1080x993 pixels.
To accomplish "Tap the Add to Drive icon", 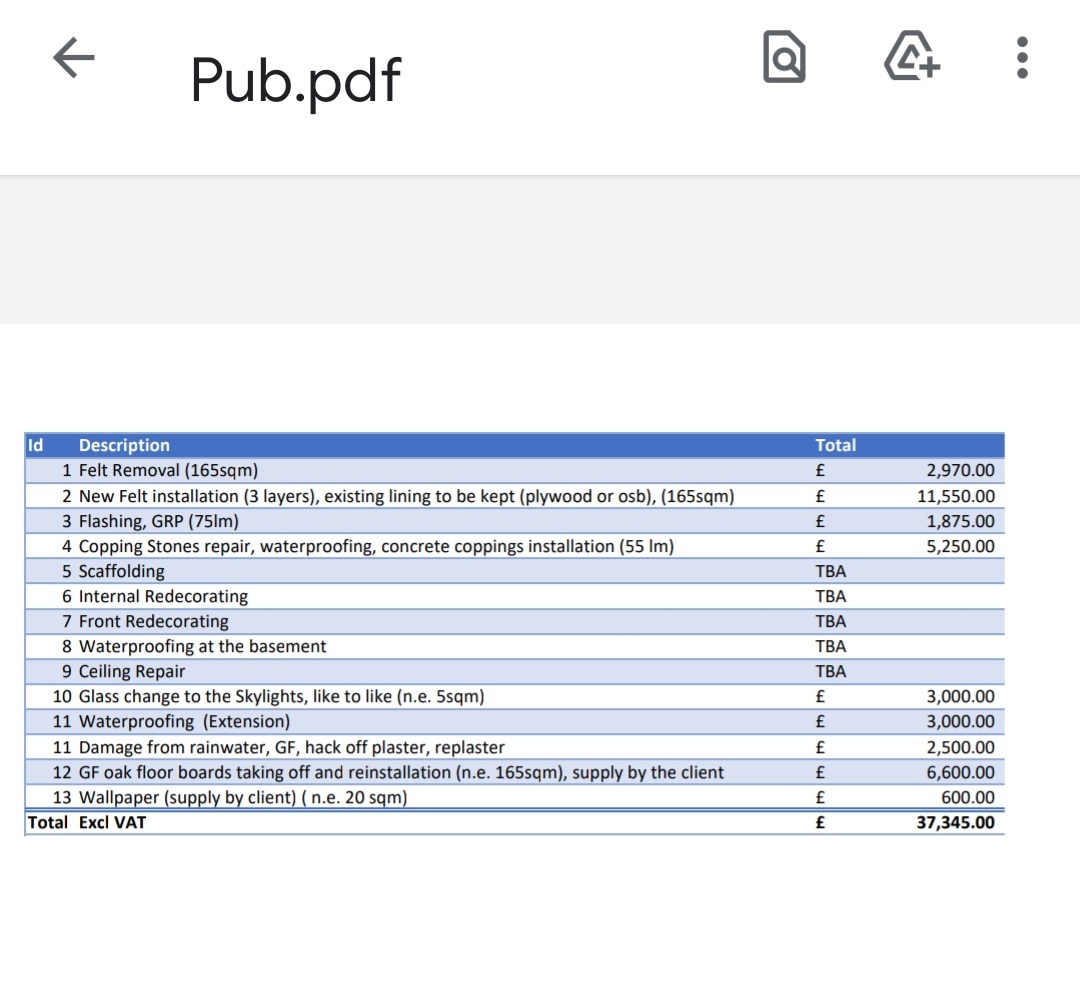I will pos(912,57).
